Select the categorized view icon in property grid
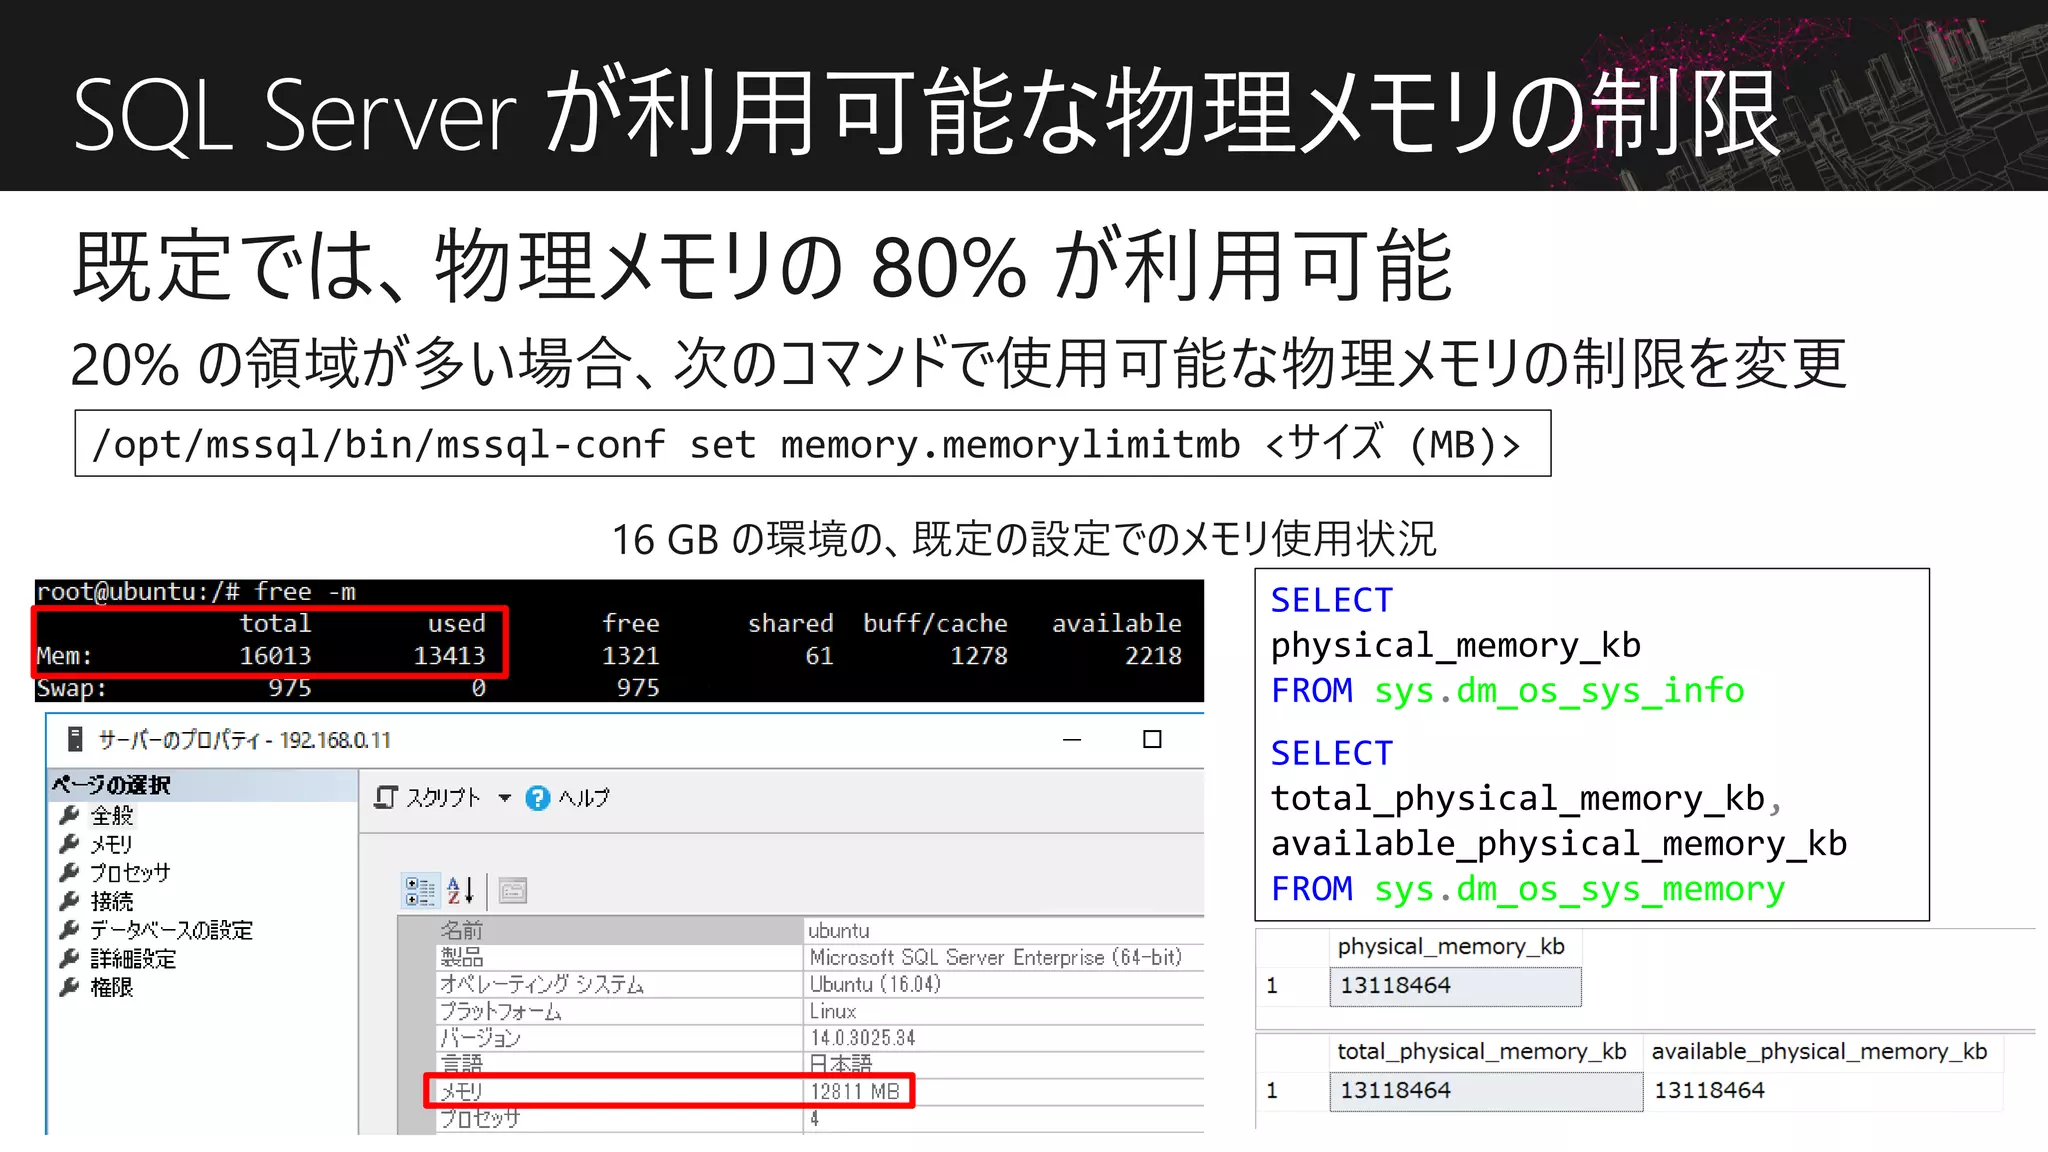 [x=420, y=890]
